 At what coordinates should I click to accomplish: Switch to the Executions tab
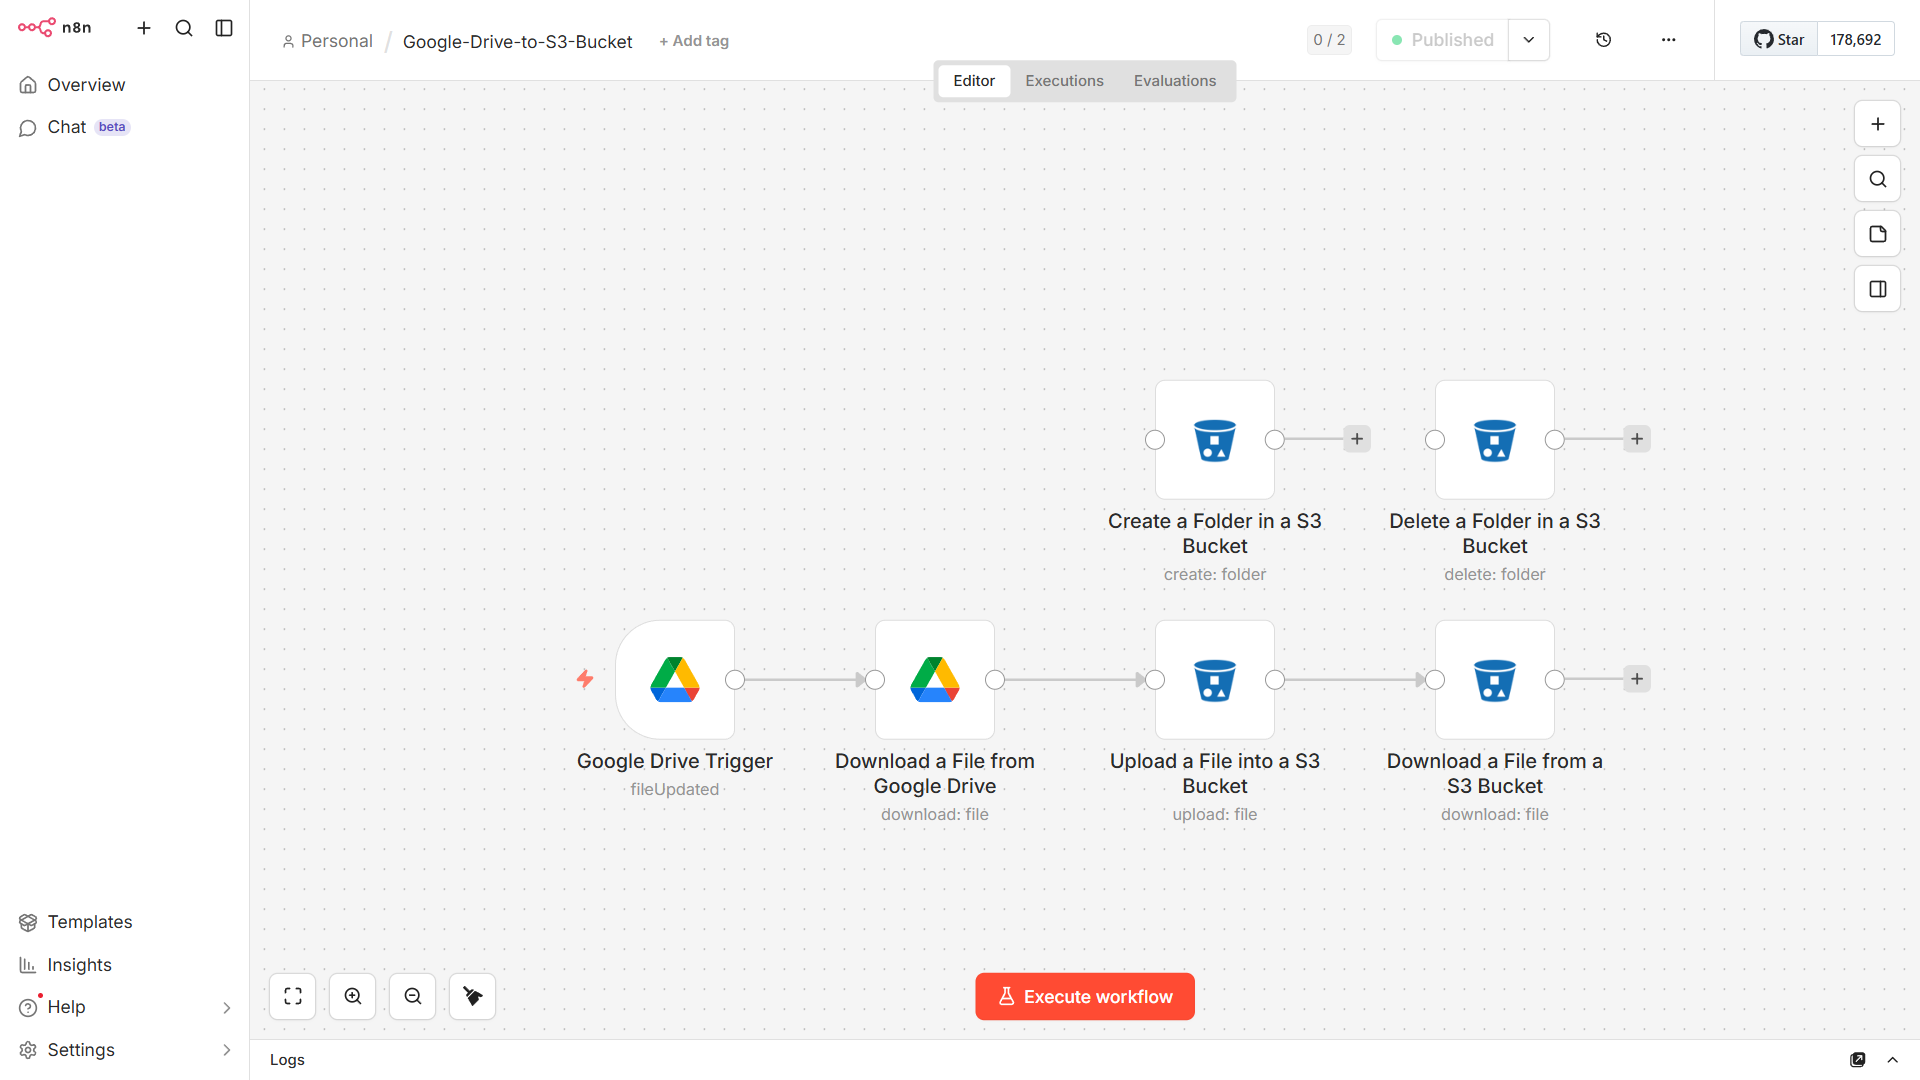click(x=1064, y=81)
